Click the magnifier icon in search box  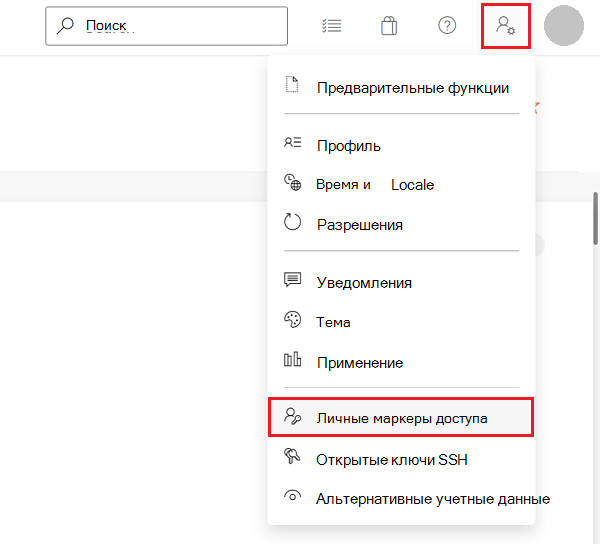[x=65, y=26]
